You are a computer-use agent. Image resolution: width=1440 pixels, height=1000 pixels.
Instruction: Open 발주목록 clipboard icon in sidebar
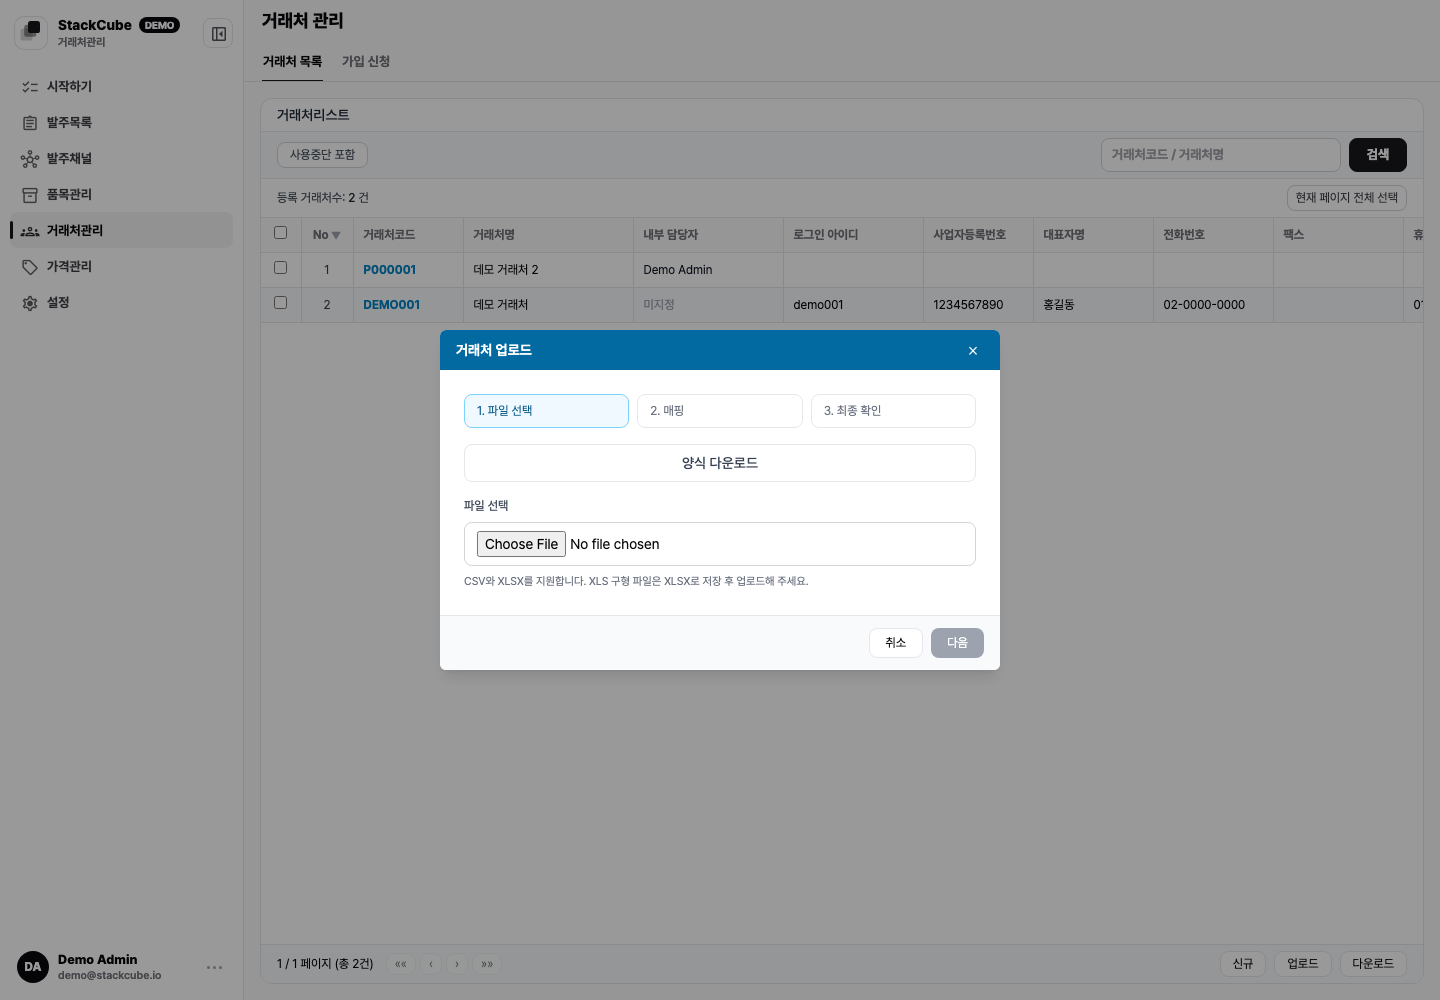(30, 123)
